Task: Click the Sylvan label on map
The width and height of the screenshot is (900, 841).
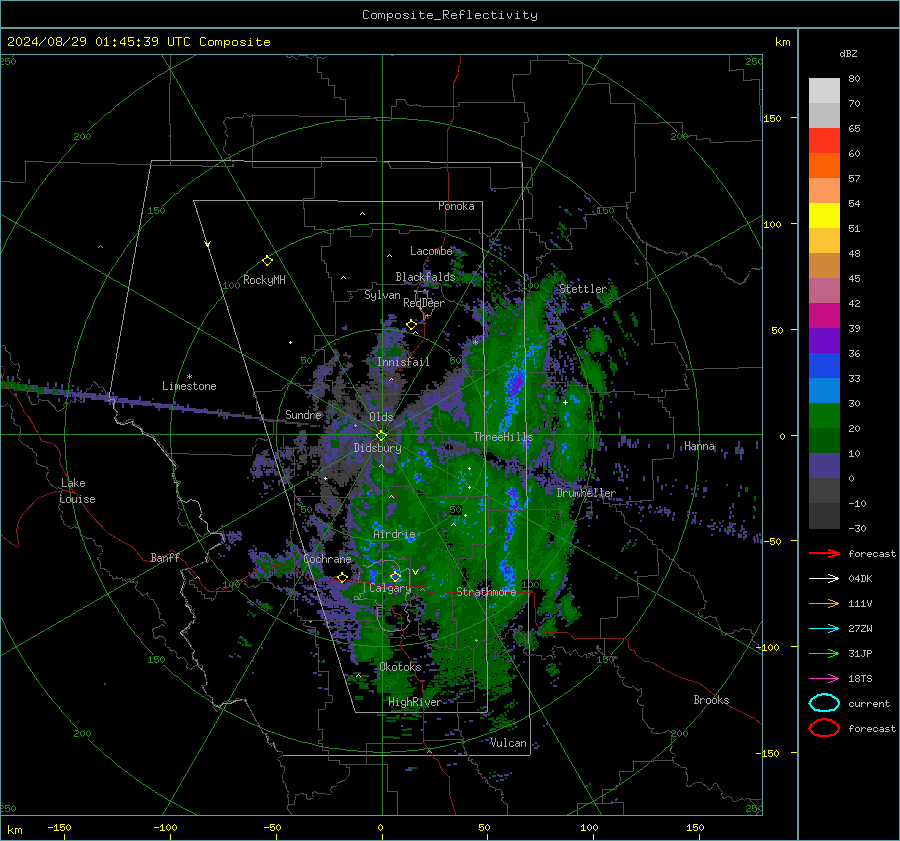Action: [x=382, y=295]
